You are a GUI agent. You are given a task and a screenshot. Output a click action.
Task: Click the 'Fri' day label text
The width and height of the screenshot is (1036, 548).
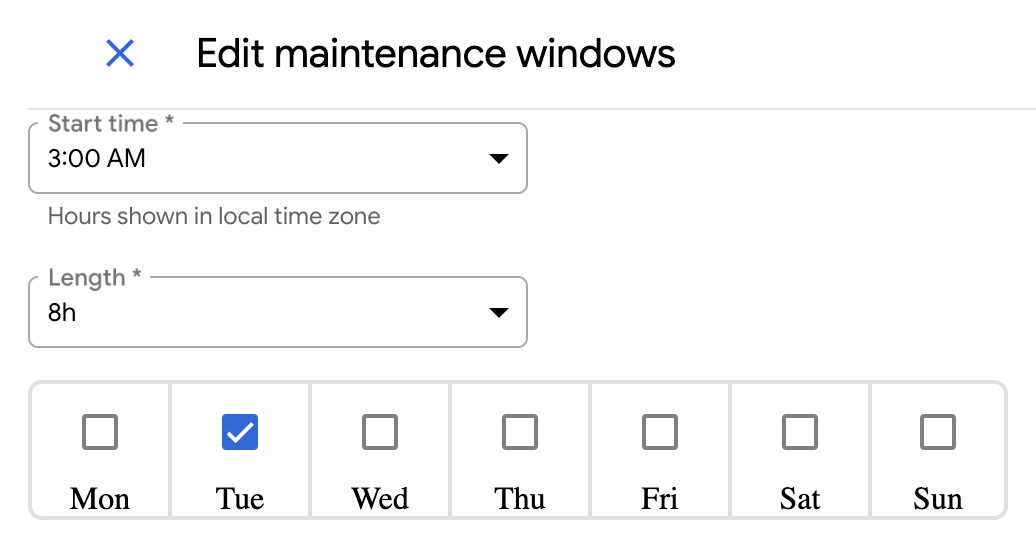tap(659, 498)
